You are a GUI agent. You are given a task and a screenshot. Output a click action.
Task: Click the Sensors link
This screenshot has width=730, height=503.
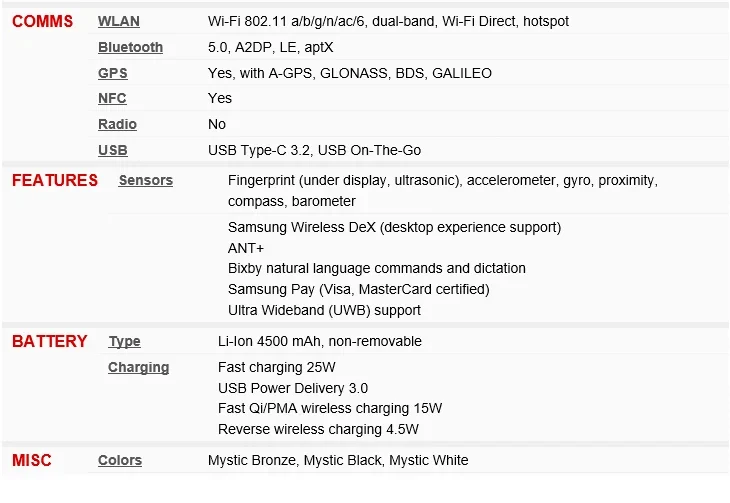point(145,180)
